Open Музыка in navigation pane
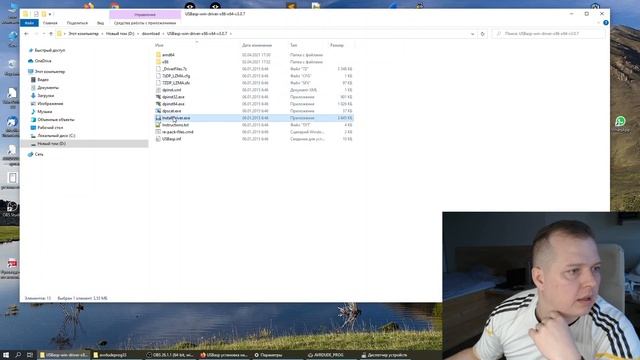The height and width of the screenshot is (360, 640). point(44,111)
